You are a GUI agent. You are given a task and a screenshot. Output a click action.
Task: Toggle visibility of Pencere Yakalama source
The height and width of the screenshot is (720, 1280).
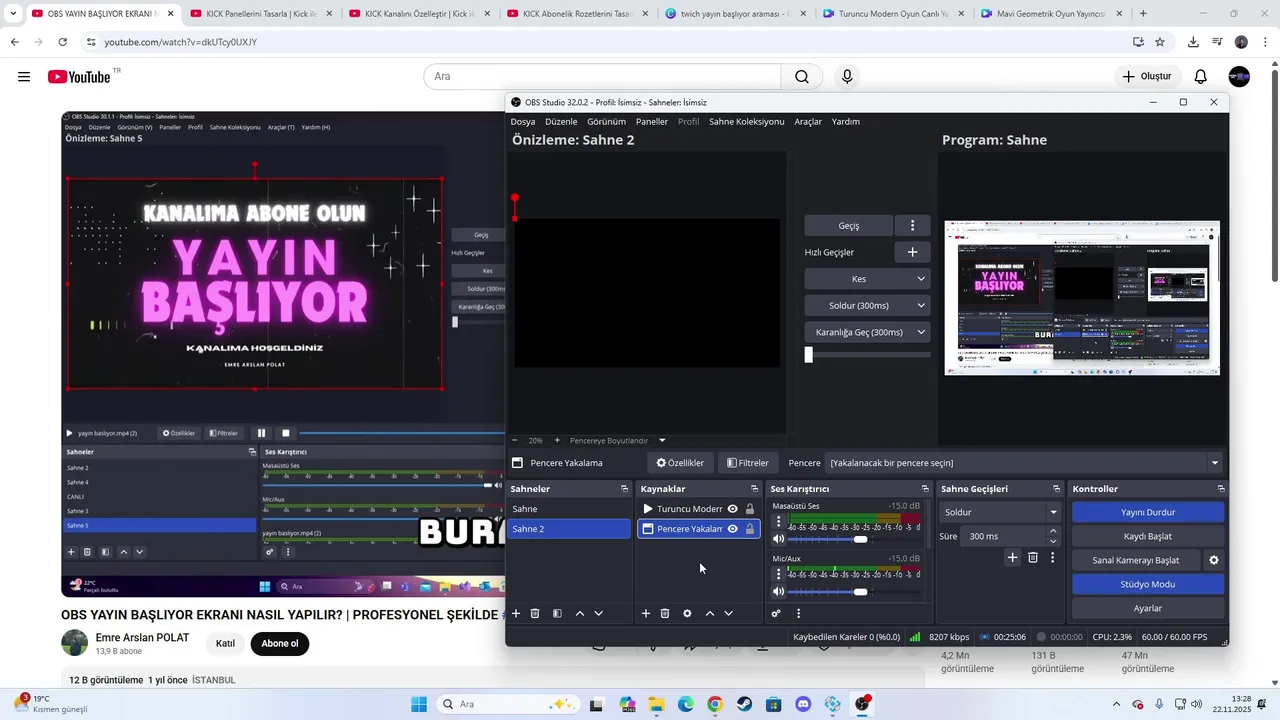pos(733,529)
